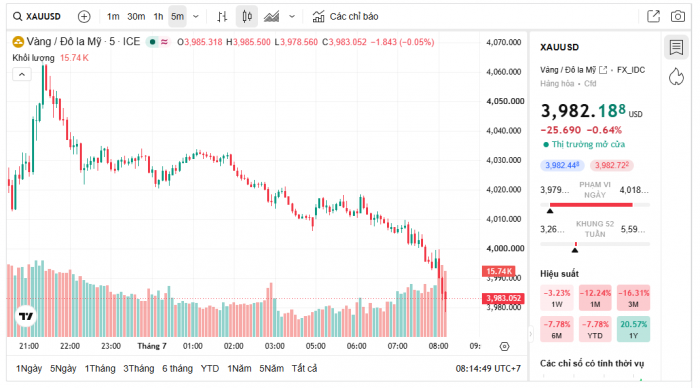Click the XAUUSD symbol search magnifier icon

[17, 17]
